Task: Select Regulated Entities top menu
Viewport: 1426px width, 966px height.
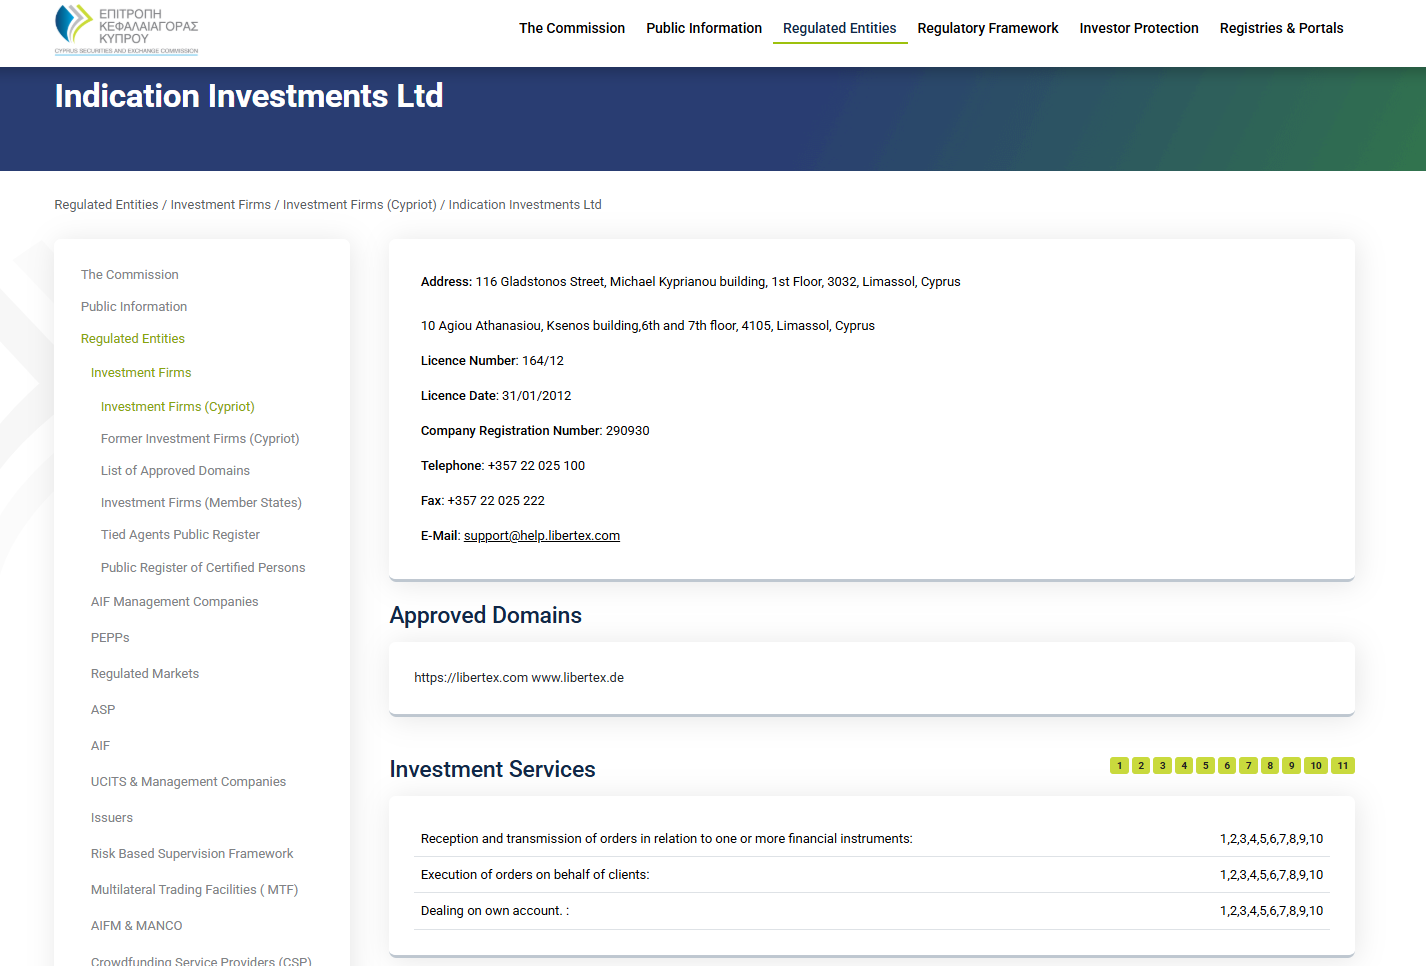Action: pos(840,28)
